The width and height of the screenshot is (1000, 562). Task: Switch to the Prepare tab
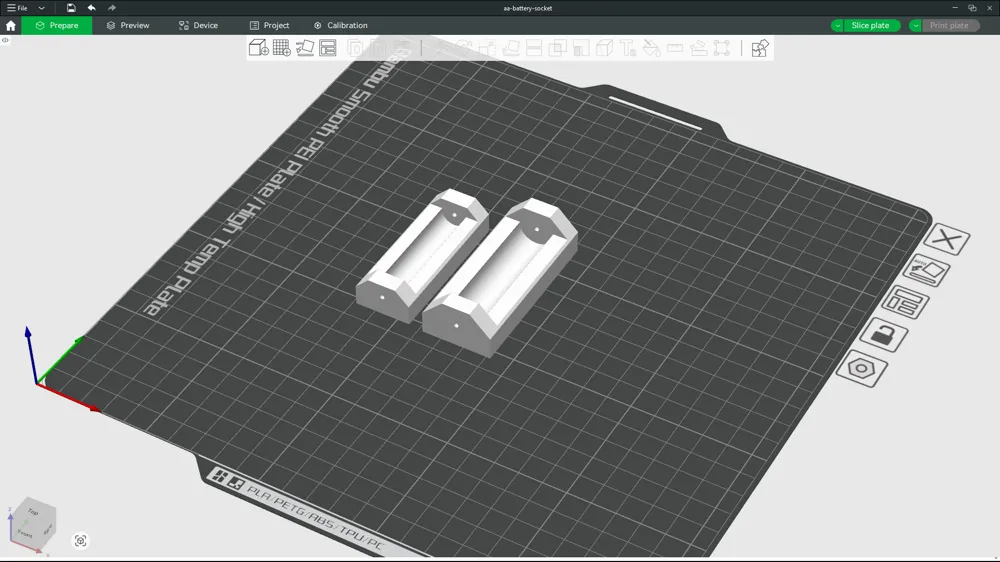(57, 26)
